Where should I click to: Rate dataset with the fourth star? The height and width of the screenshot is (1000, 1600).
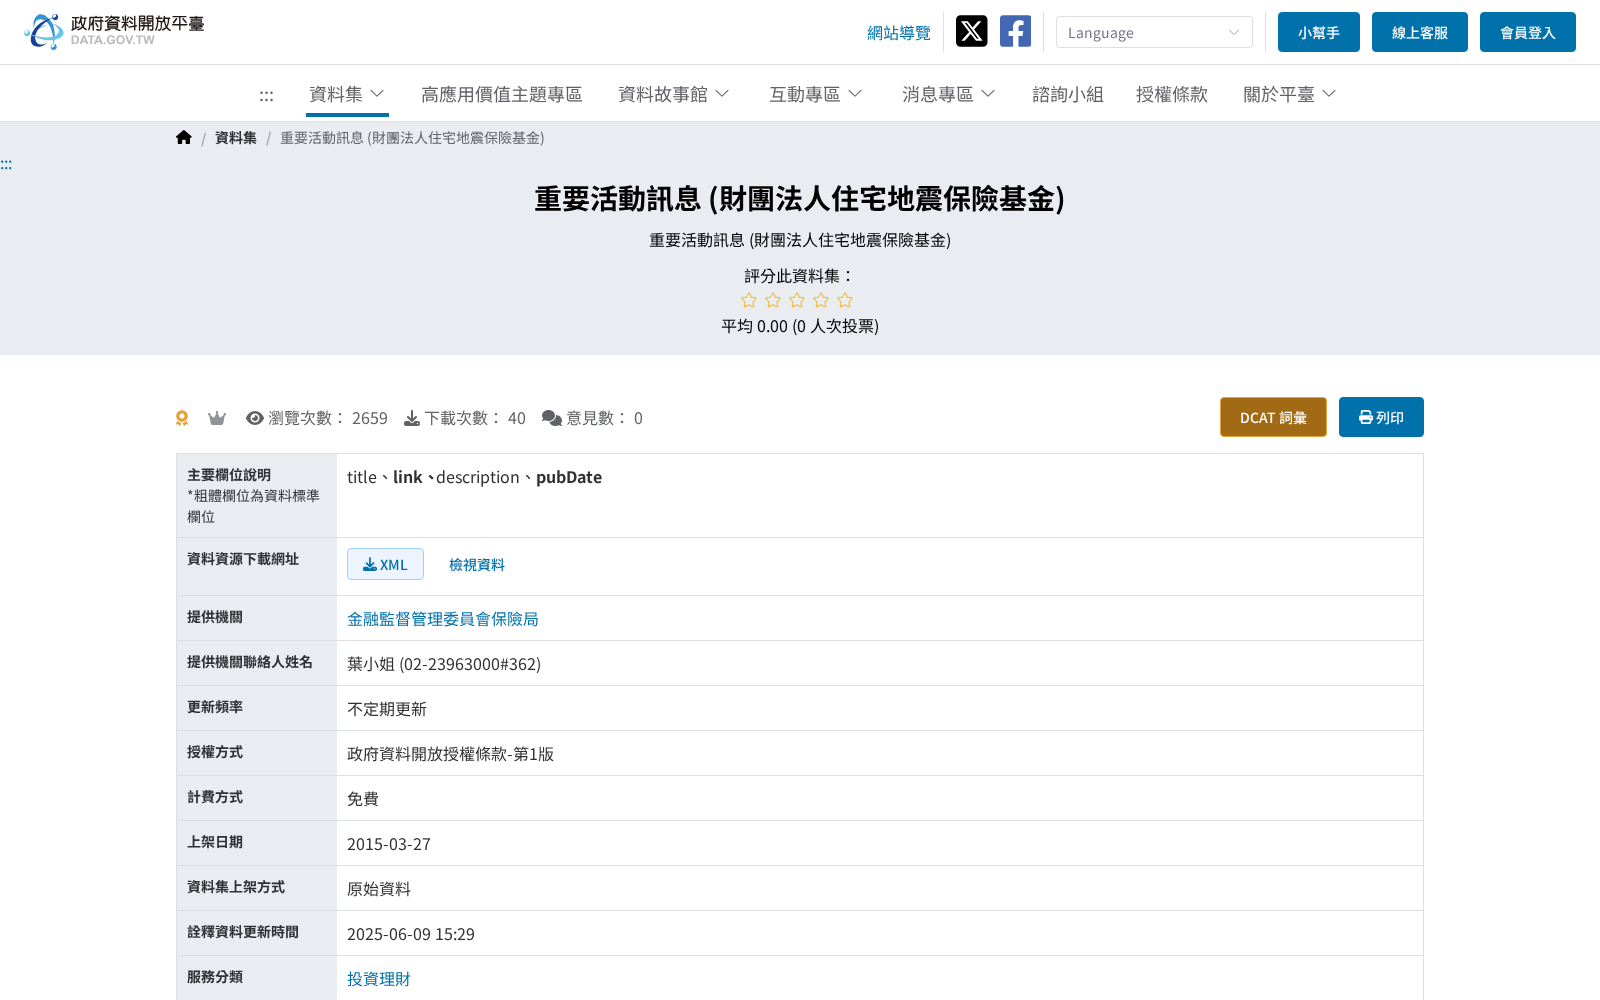coord(821,300)
